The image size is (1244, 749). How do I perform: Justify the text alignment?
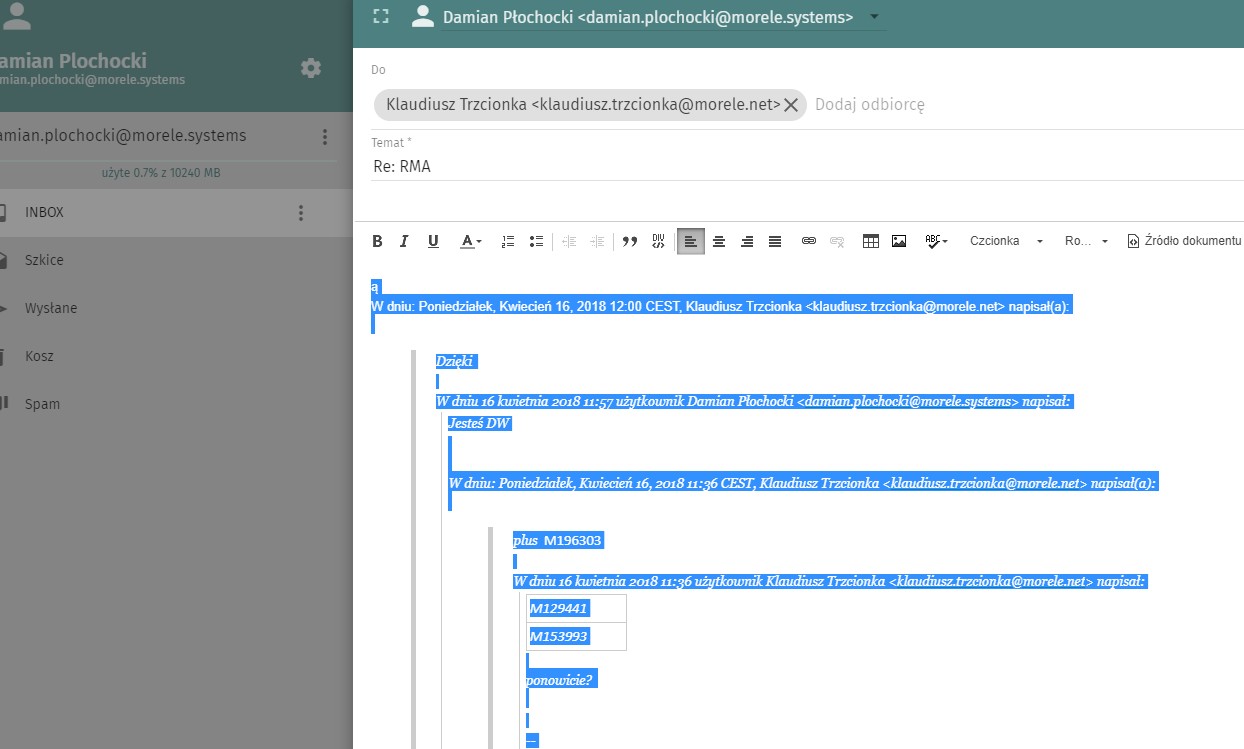click(775, 241)
